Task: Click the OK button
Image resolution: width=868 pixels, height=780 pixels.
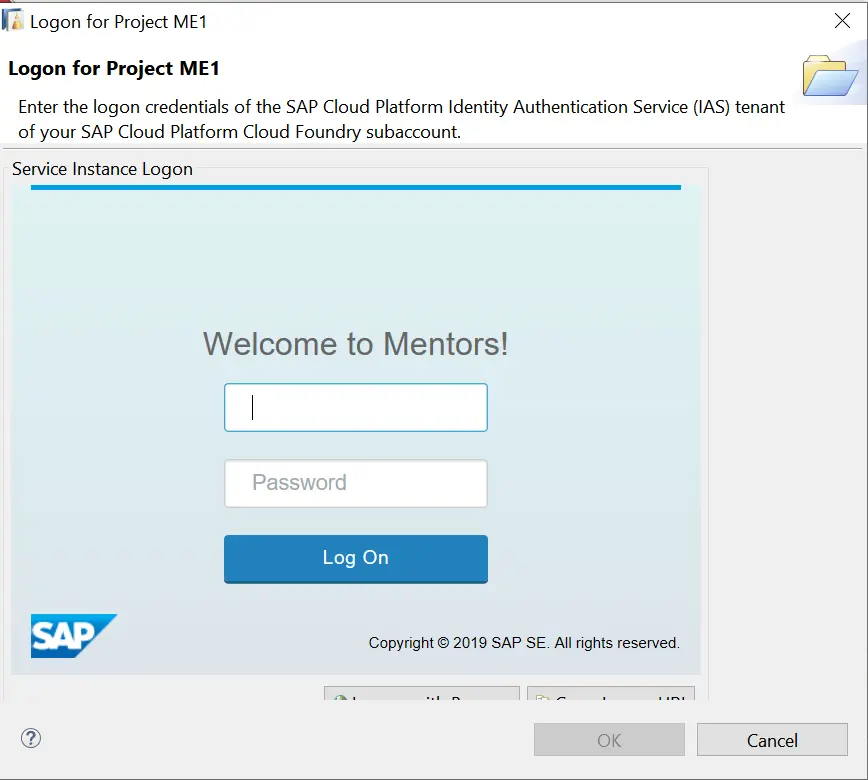Action: click(609, 740)
